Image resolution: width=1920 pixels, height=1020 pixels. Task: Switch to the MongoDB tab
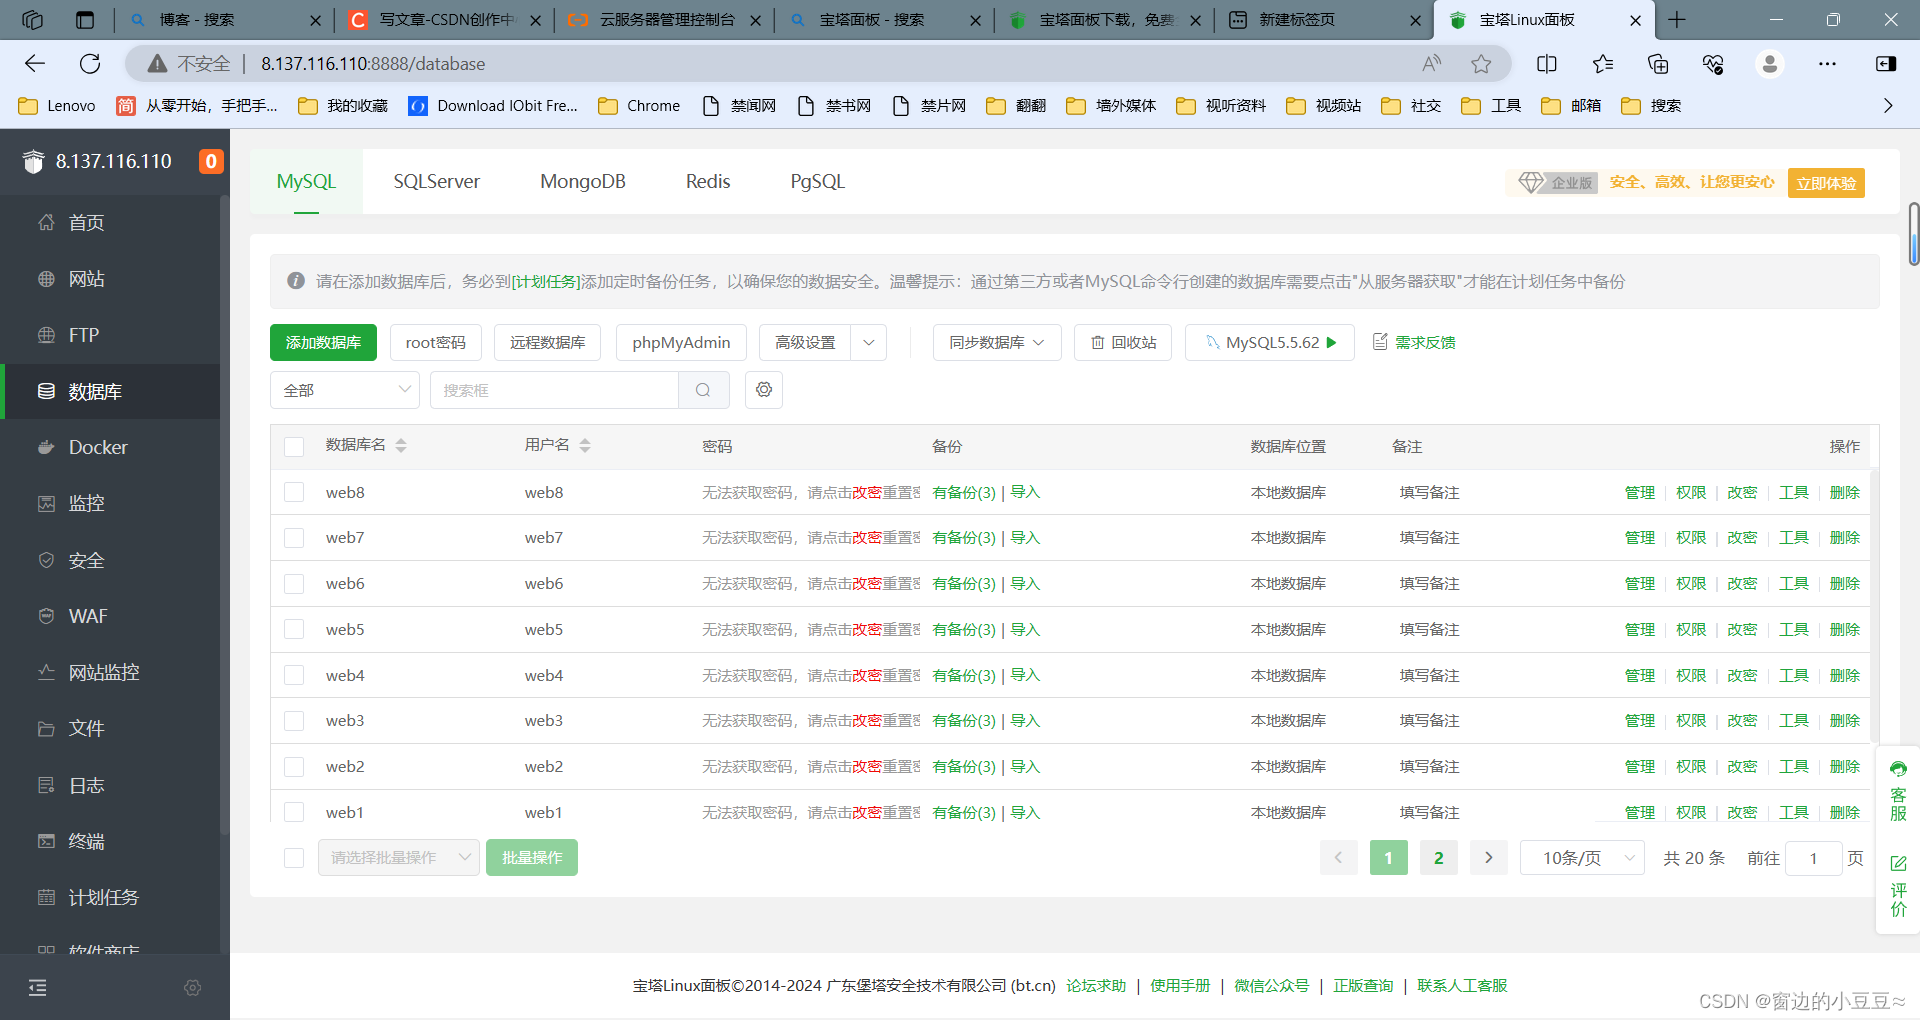[x=583, y=182]
